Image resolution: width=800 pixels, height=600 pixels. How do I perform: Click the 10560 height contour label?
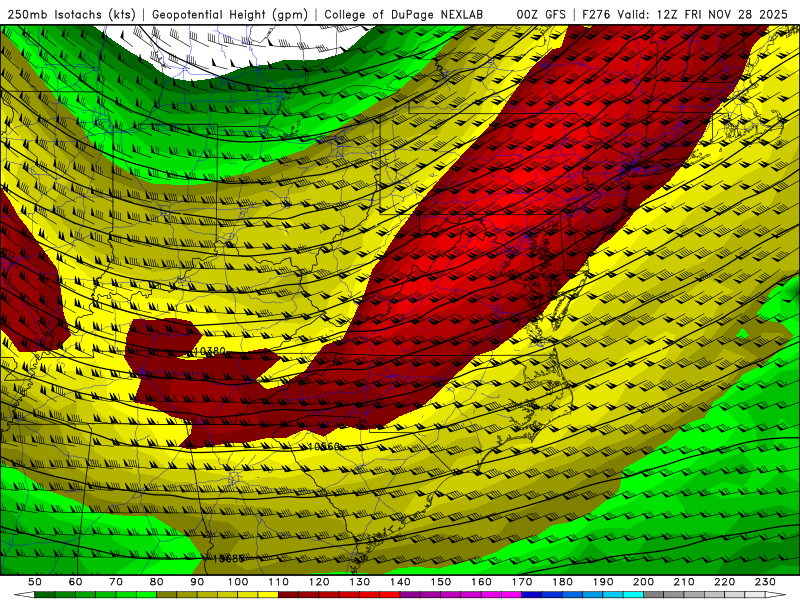click(x=324, y=447)
